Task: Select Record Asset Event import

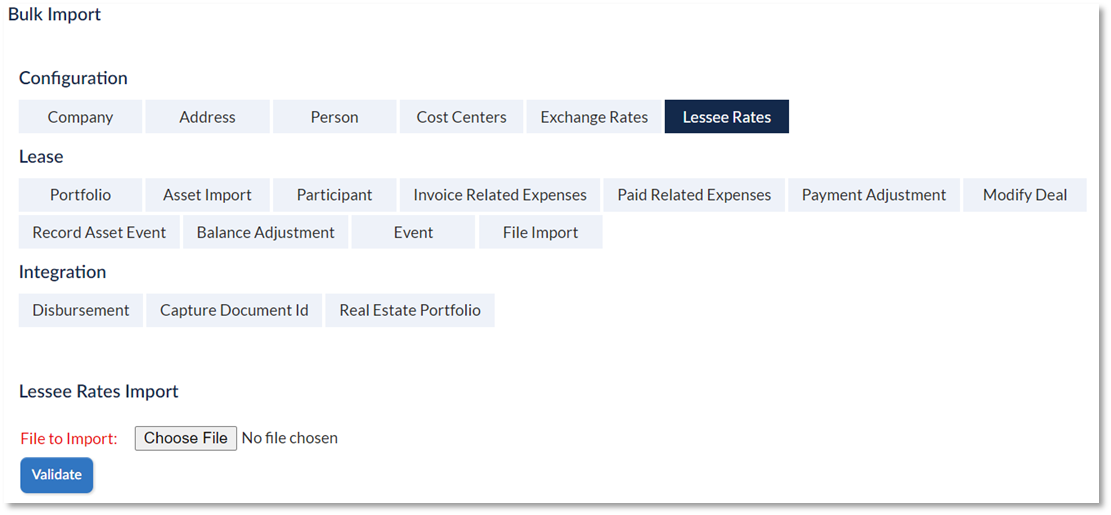Action: [99, 232]
